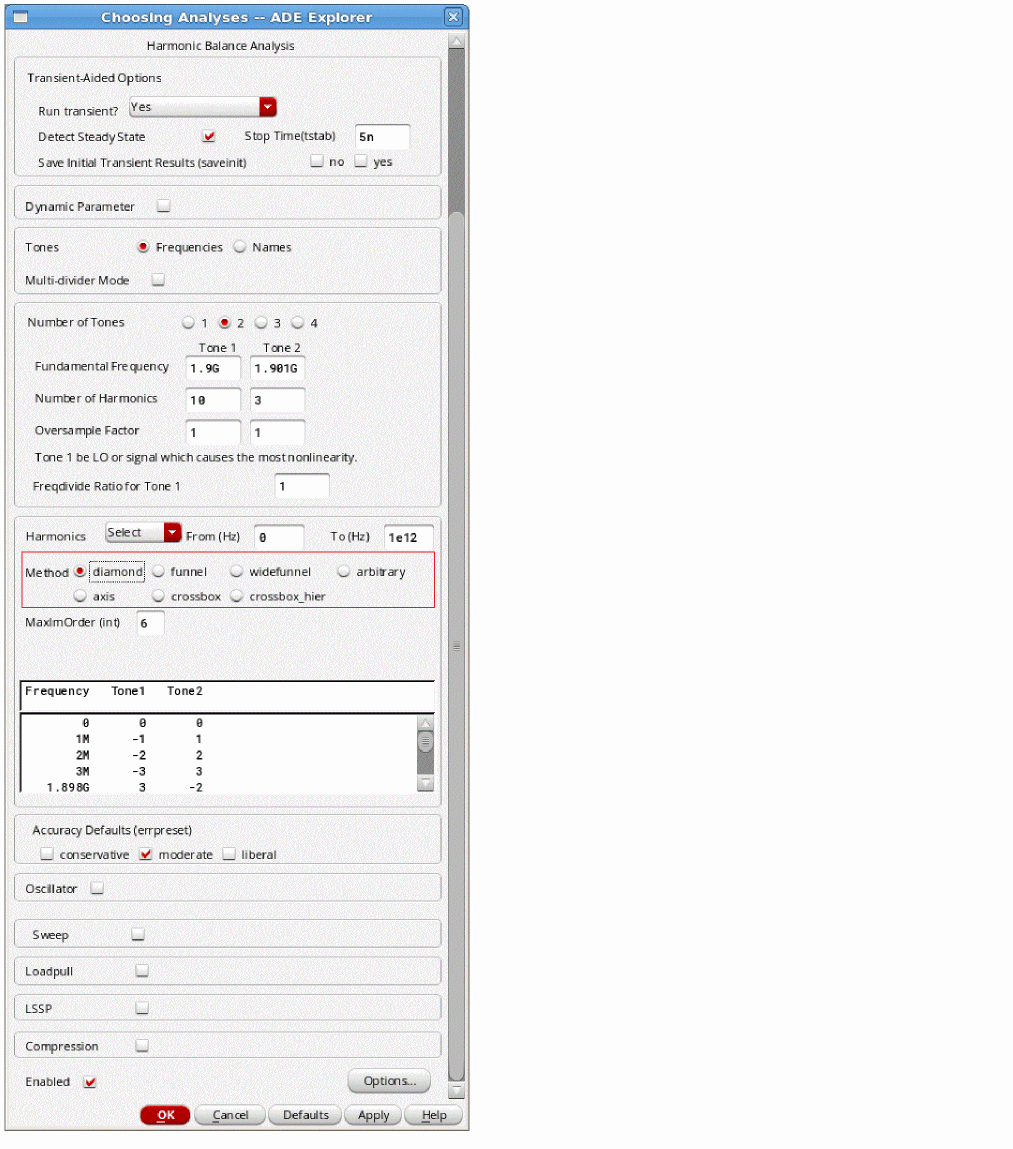Set Number of Tones to 3
Image resolution: width=1013 pixels, height=1149 pixels.
(x=261, y=323)
